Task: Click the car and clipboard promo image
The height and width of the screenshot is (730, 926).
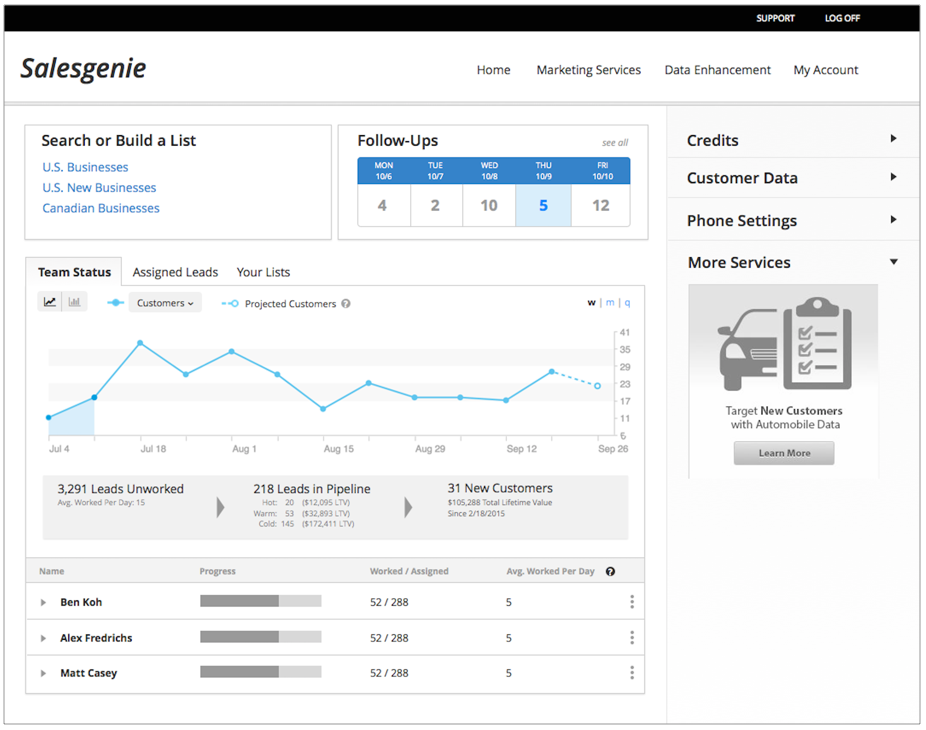Action: 785,344
